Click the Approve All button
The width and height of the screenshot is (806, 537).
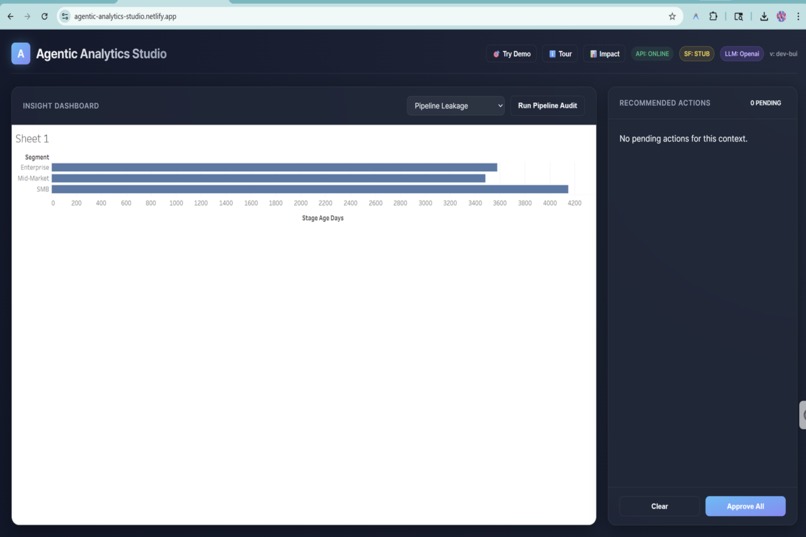(x=745, y=506)
